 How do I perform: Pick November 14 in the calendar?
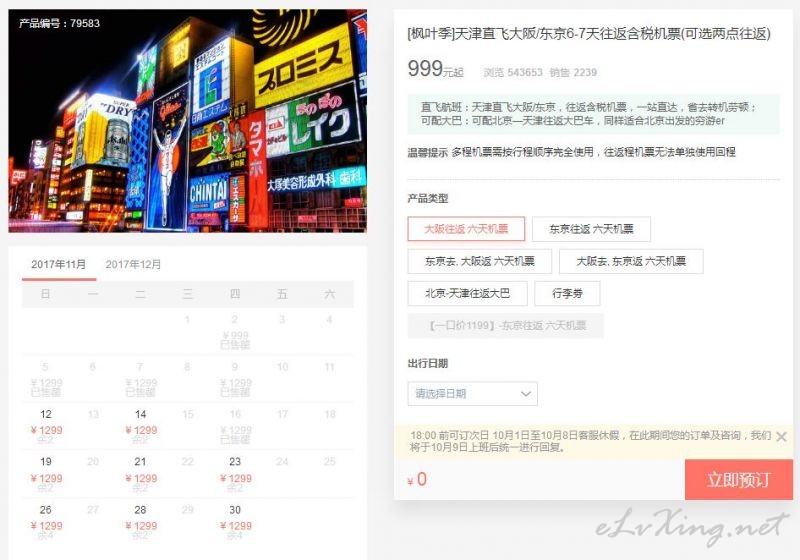(140, 425)
